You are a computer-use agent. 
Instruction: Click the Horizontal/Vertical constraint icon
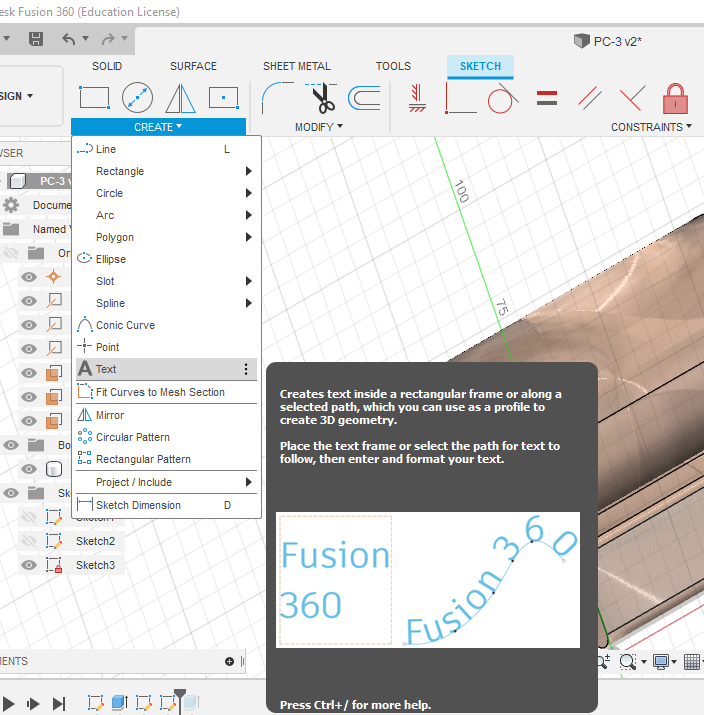417,98
